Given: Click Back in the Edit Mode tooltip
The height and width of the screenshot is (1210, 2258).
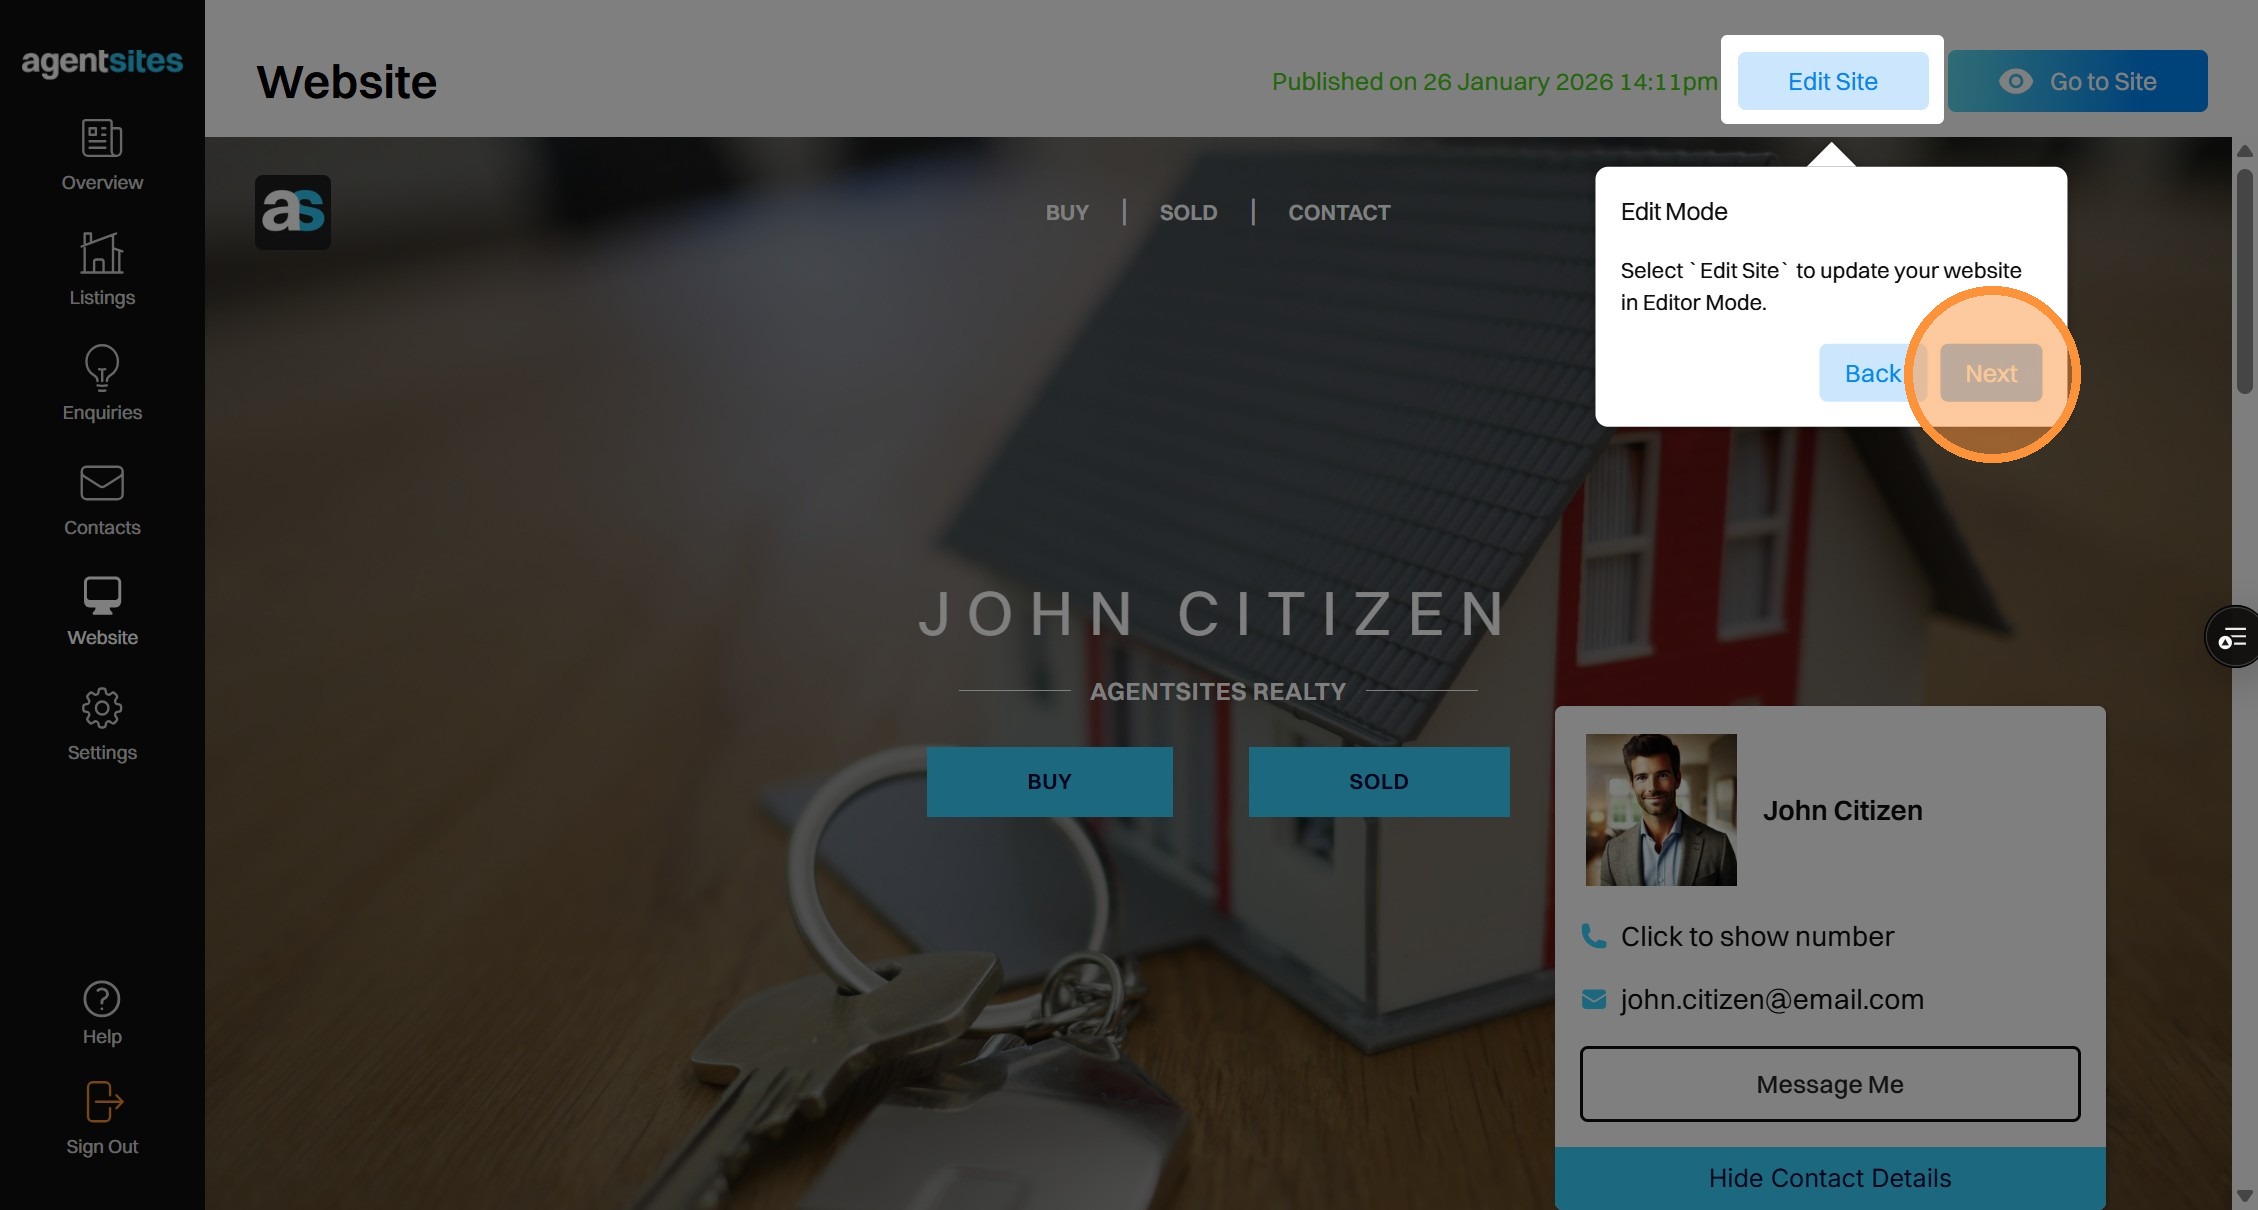Looking at the screenshot, I should [x=1872, y=373].
